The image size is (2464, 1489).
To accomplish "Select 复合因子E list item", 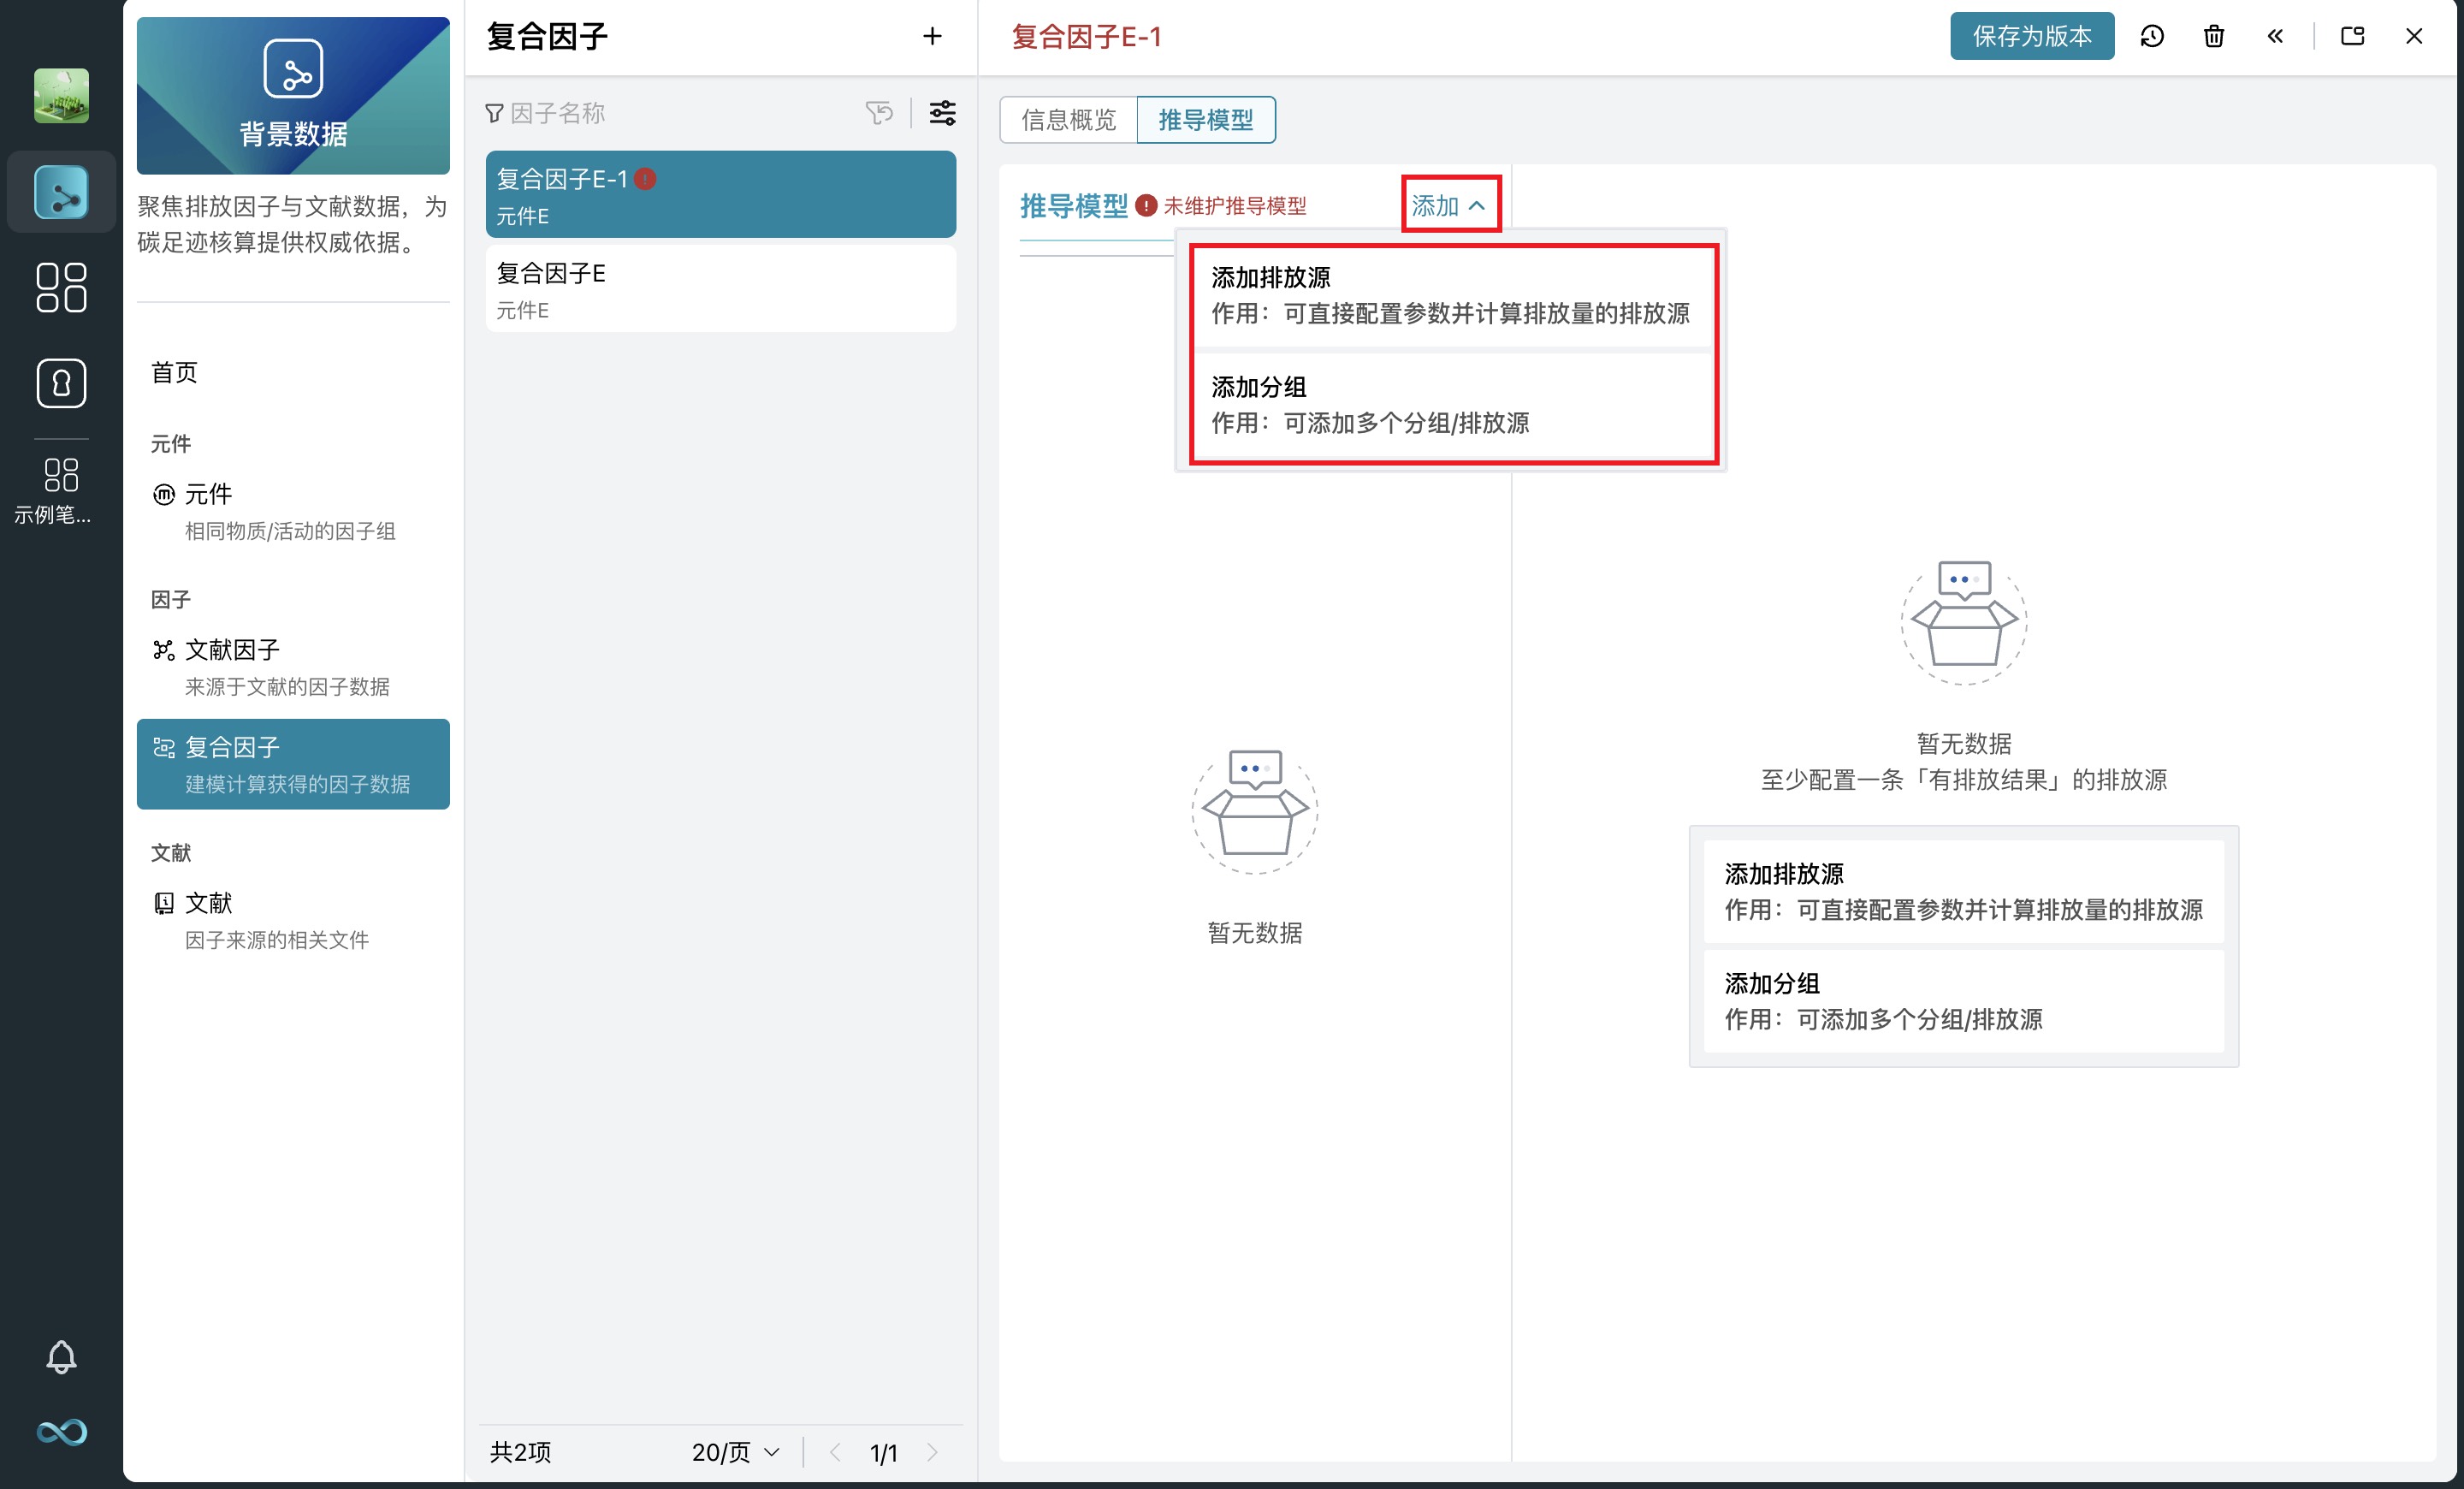I will click(720, 290).
